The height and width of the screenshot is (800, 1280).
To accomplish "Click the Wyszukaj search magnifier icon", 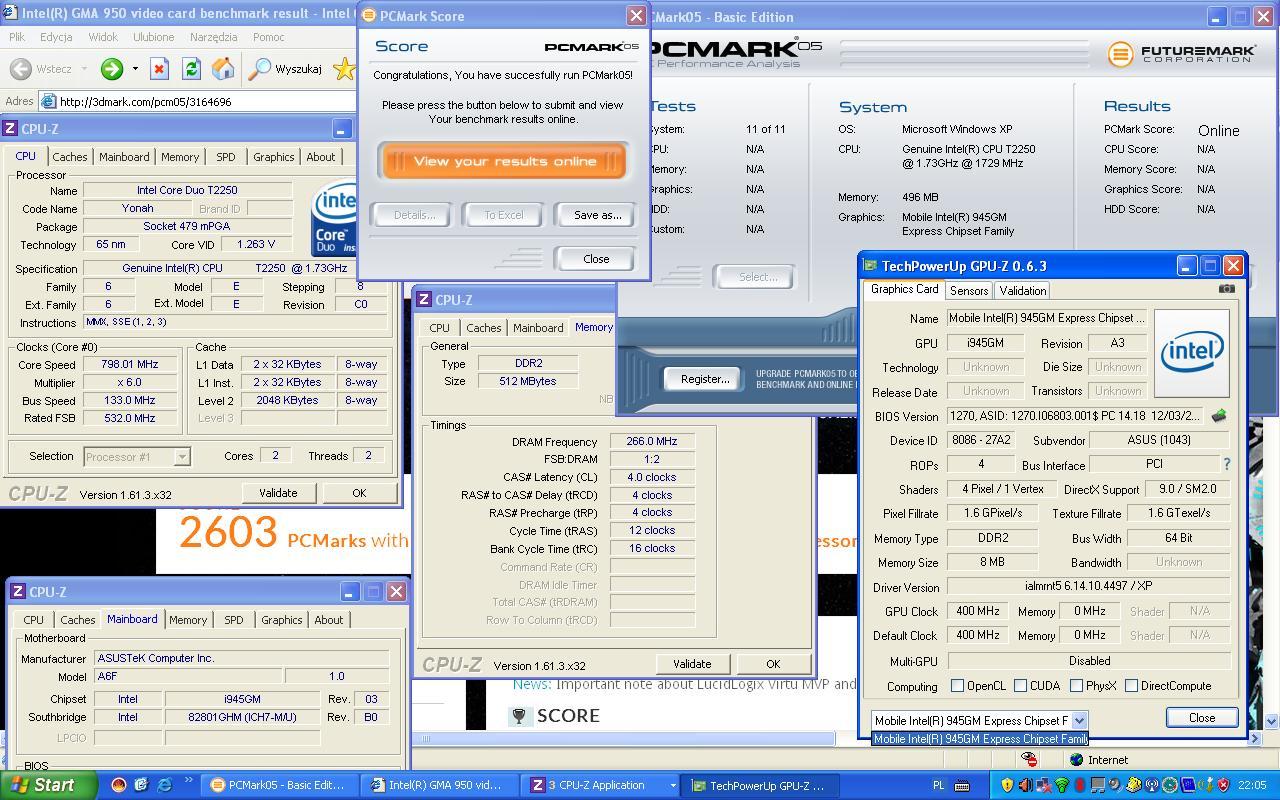I will point(259,69).
